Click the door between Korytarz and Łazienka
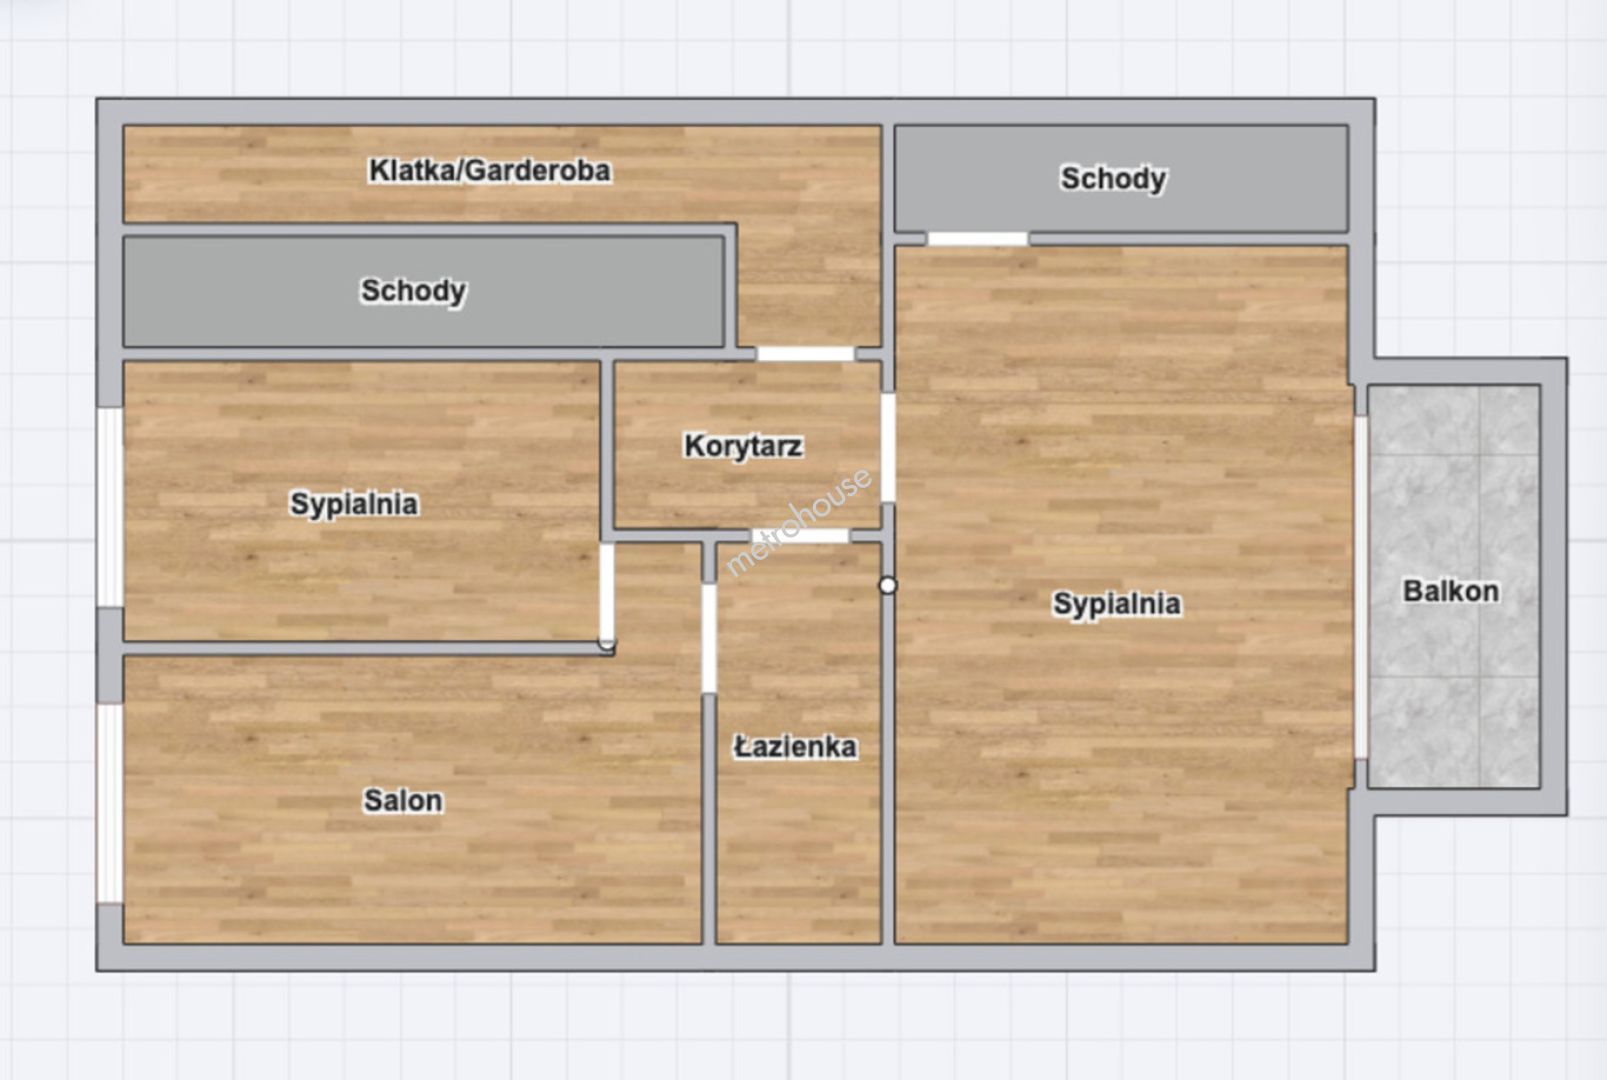This screenshot has width=1607, height=1080. click(800, 536)
